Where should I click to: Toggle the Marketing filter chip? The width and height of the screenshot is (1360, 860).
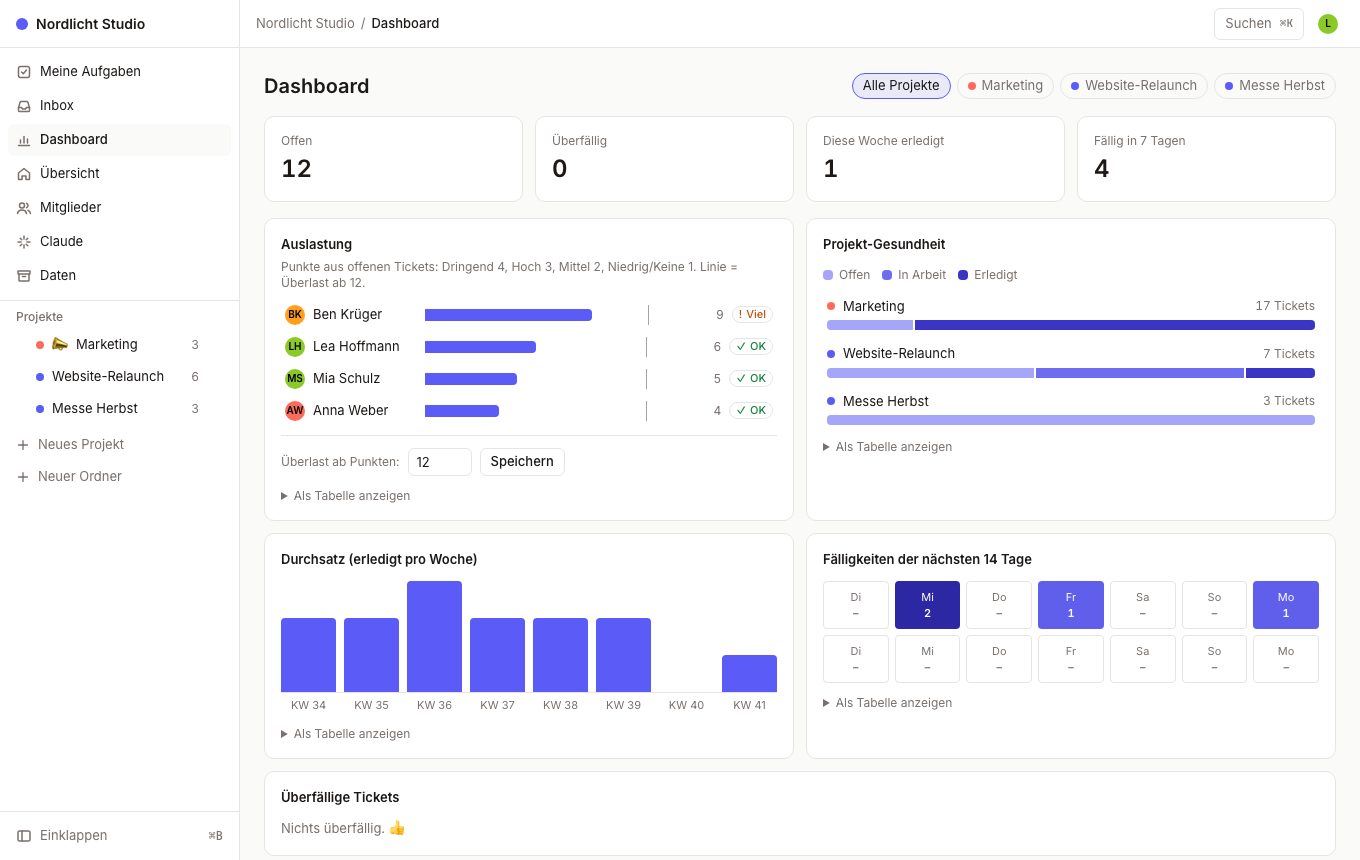pos(1005,86)
